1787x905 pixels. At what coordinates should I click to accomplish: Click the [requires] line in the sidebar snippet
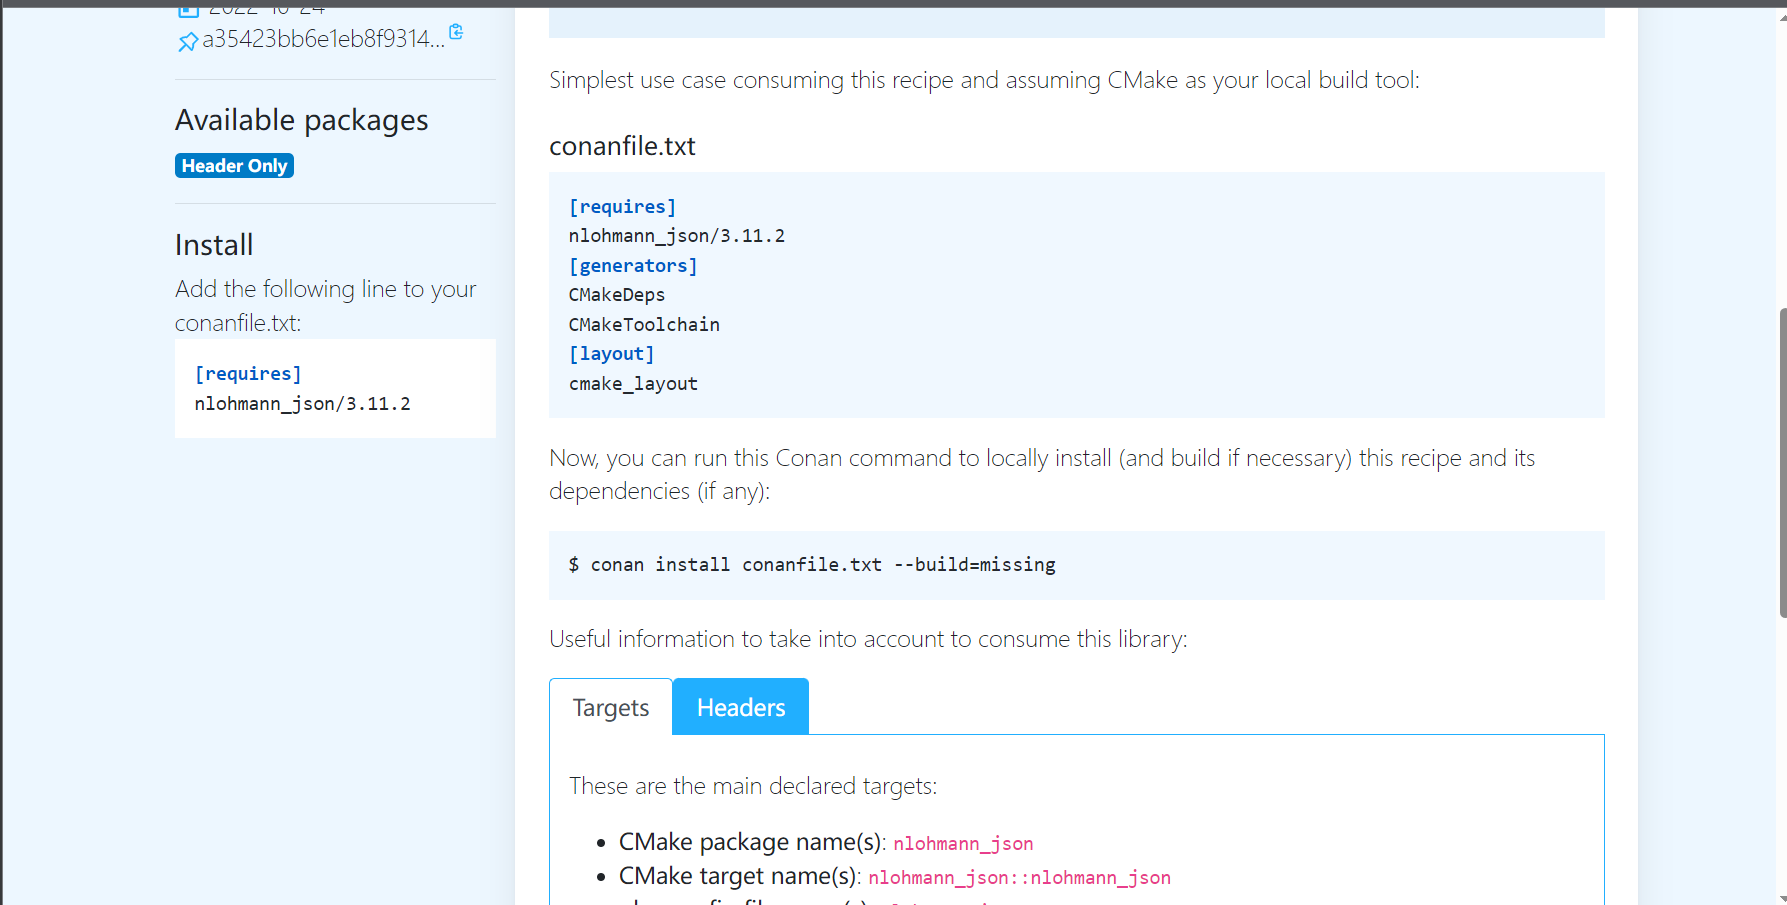(x=247, y=373)
